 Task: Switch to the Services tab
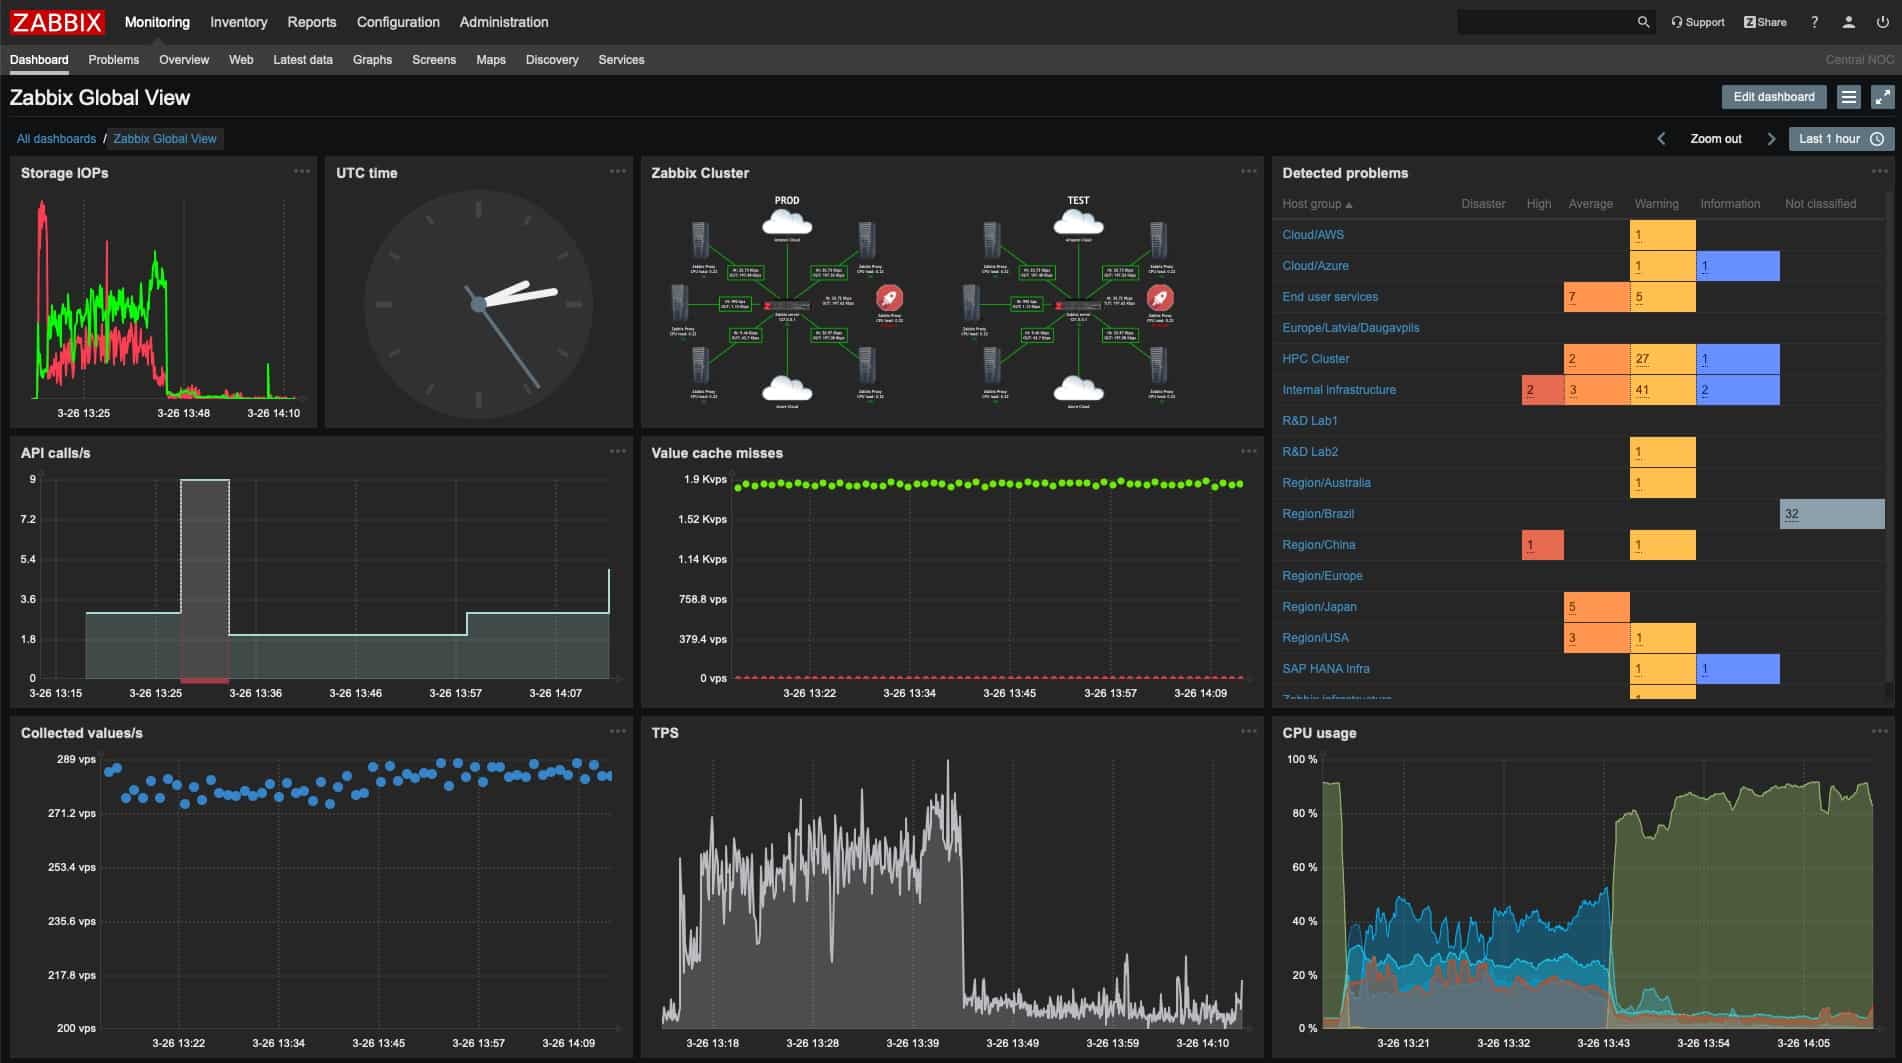coord(621,60)
